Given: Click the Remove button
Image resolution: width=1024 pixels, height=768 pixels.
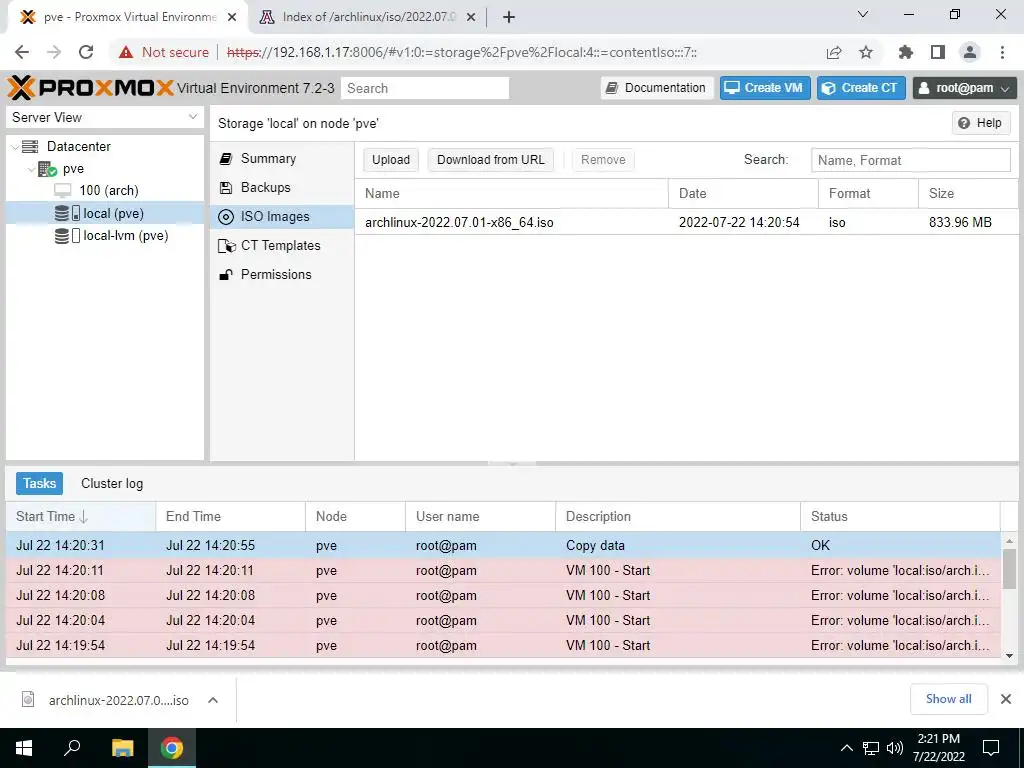Looking at the screenshot, I should pyautogui.click(x=603, y=160).
